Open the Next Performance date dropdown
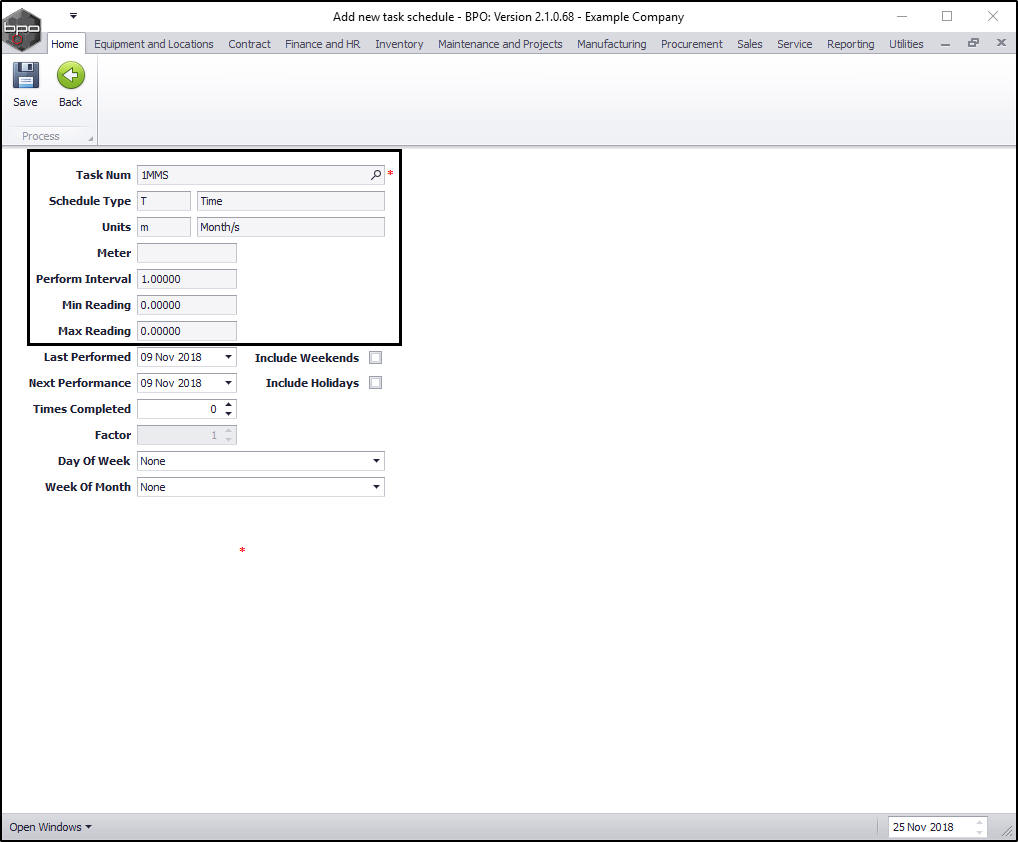 click(229, 383)
